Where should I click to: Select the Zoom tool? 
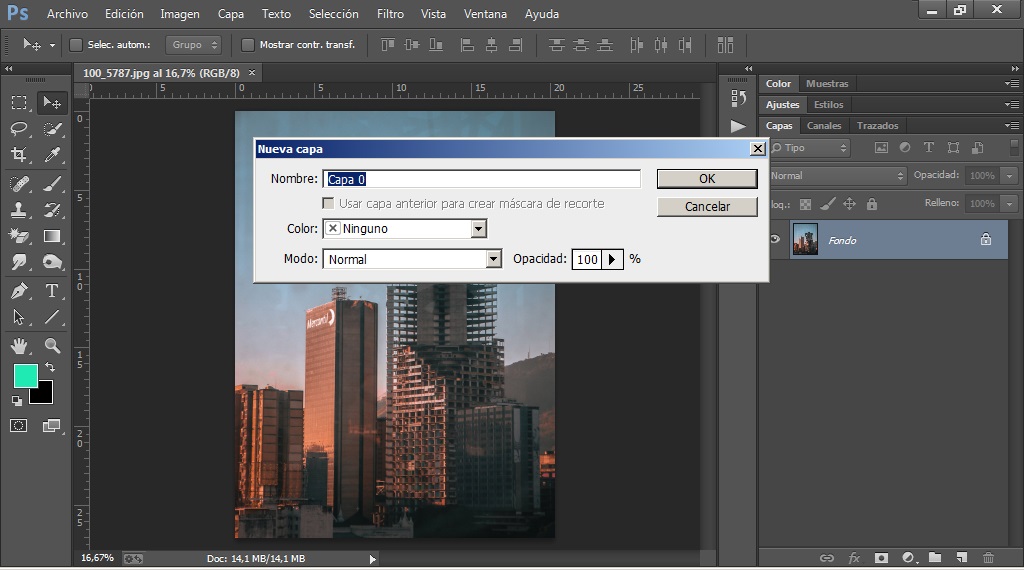point(52,345)
